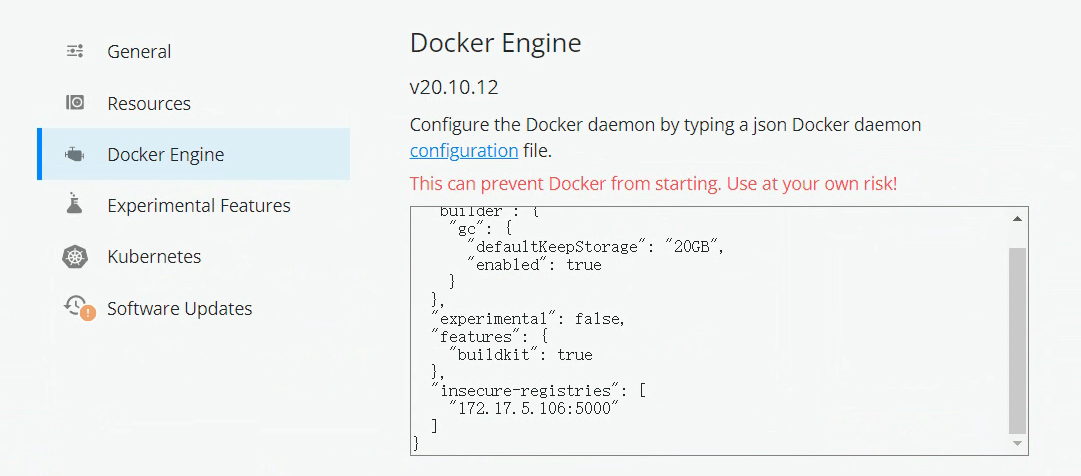Click the Kubernetes helm wheel icon

click(x=74, y=257)
